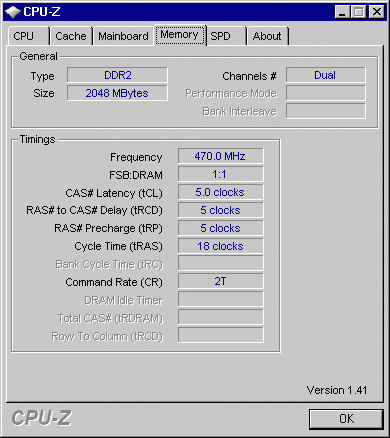This screenshot has height=438, width=390.
Task: Click the CPU-Z title bar app icon
Action: coord(13,12)
